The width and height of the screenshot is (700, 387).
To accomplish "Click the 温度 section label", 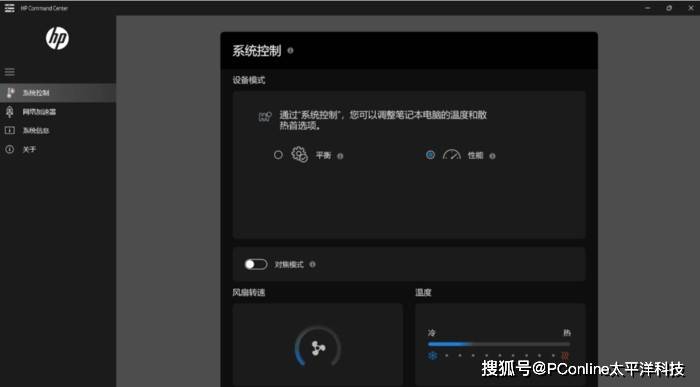I will point(423,292).
